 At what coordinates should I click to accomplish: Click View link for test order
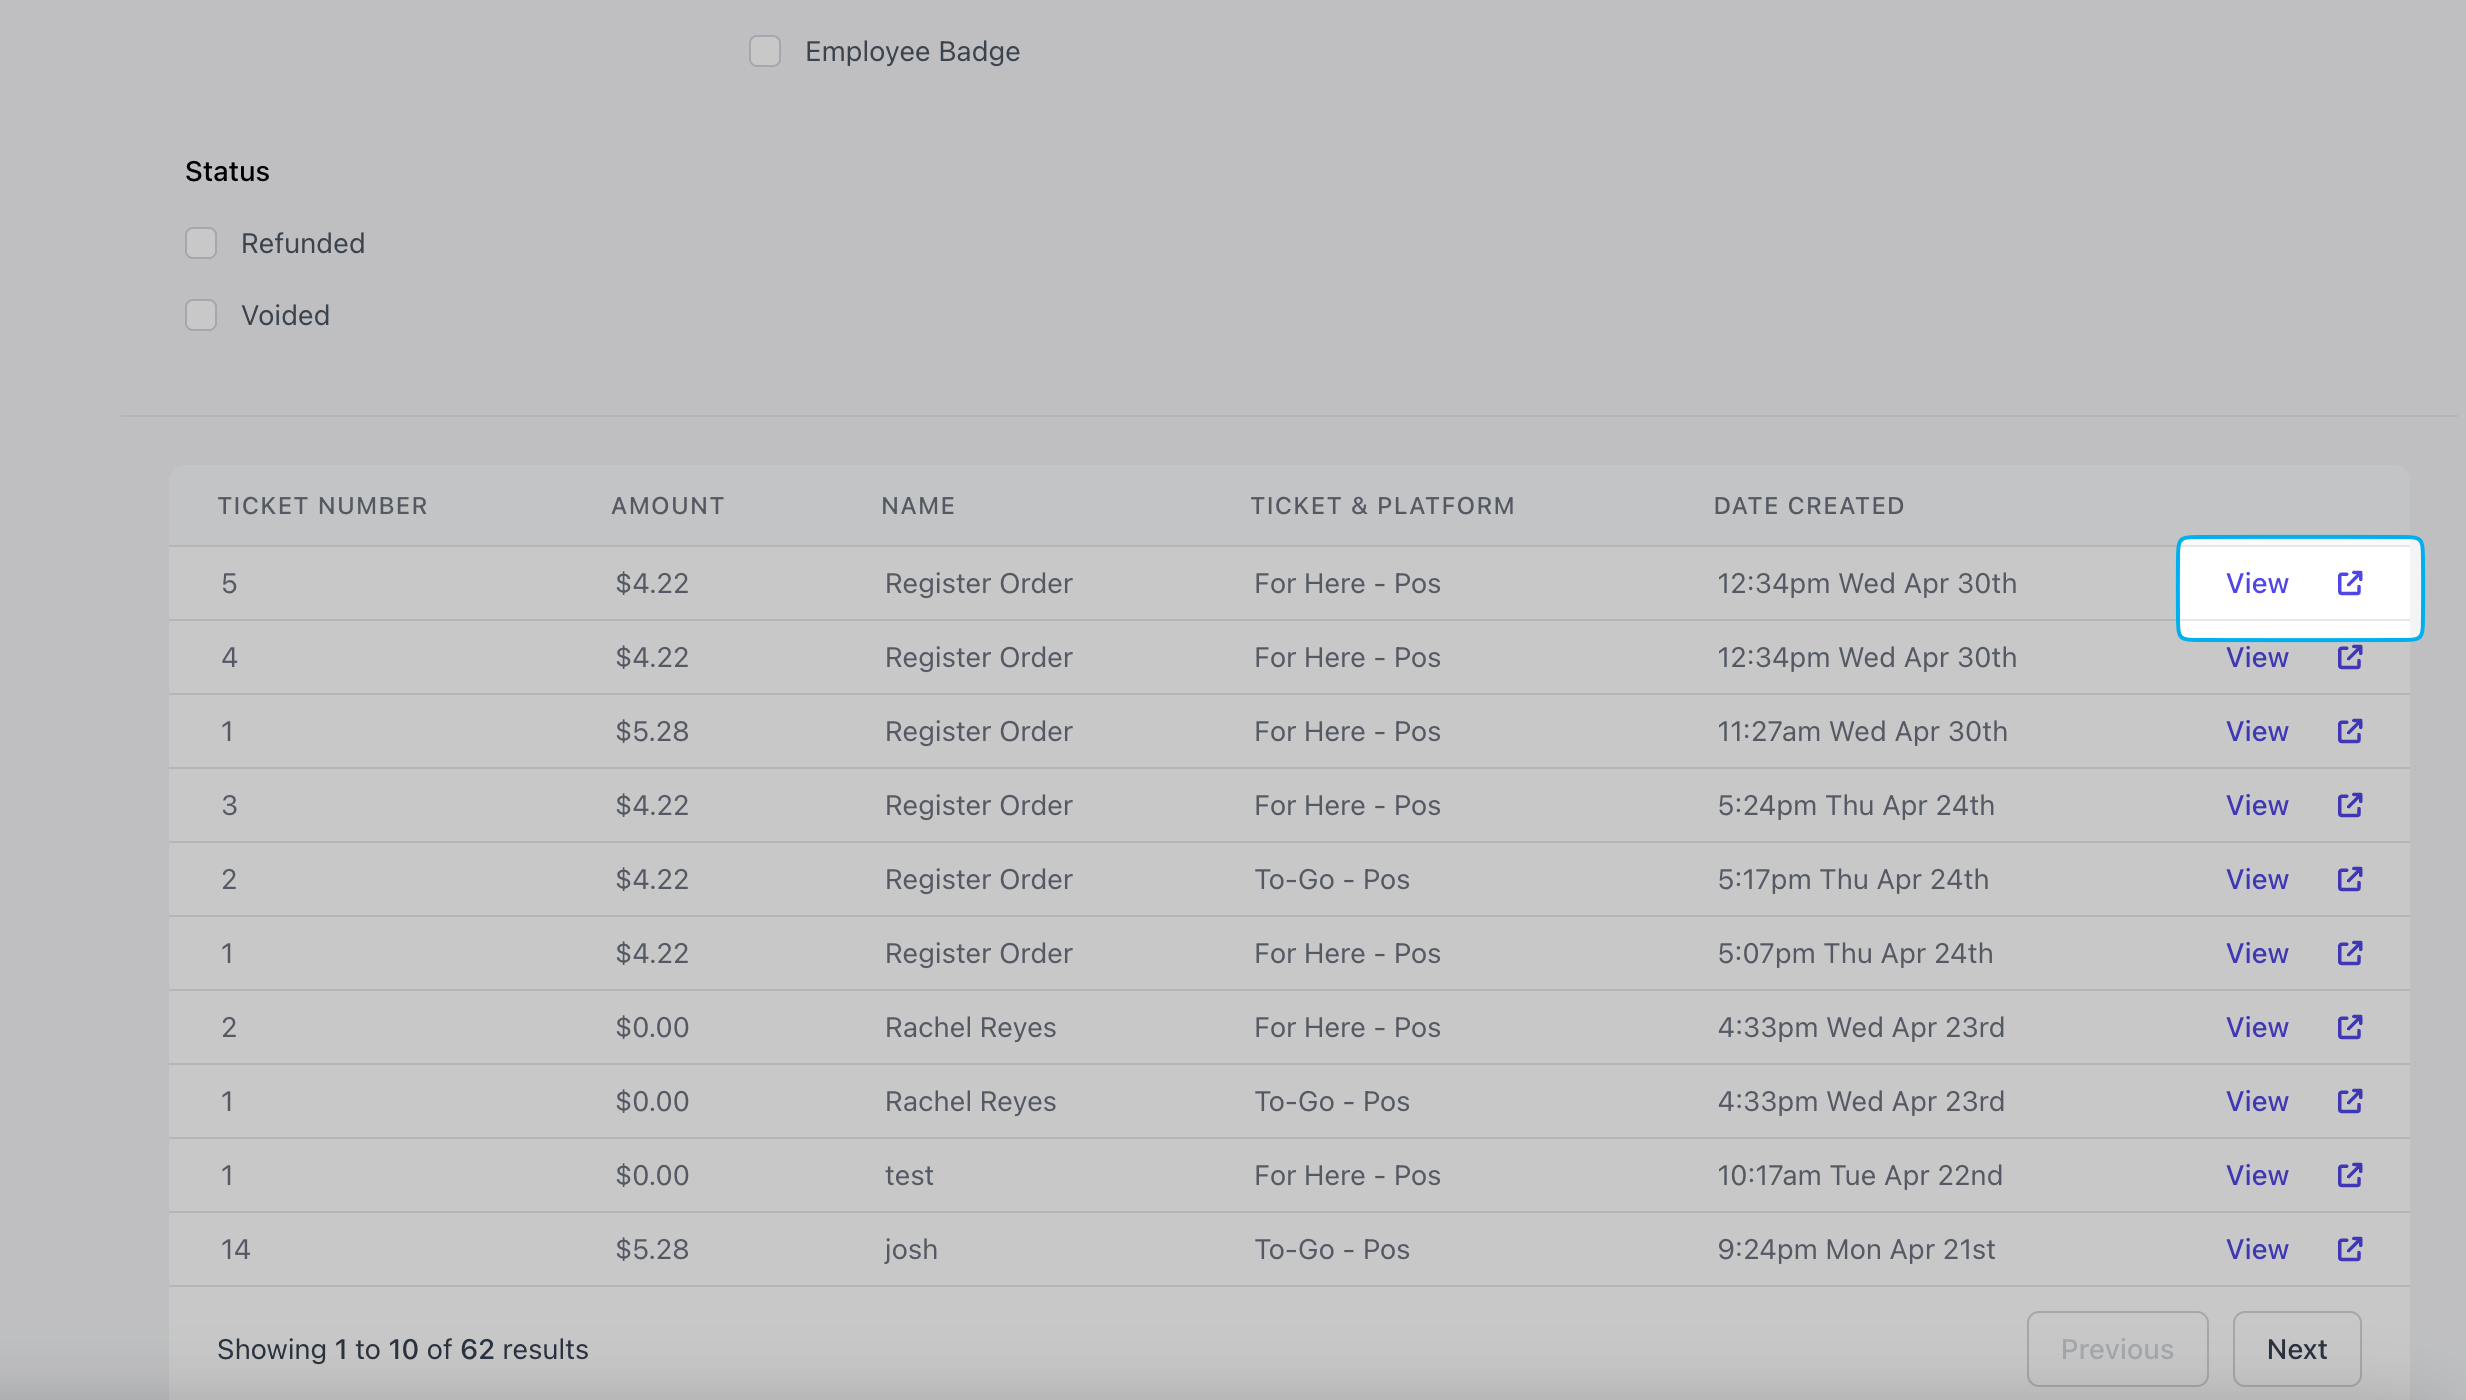tap(2256, 1175)
